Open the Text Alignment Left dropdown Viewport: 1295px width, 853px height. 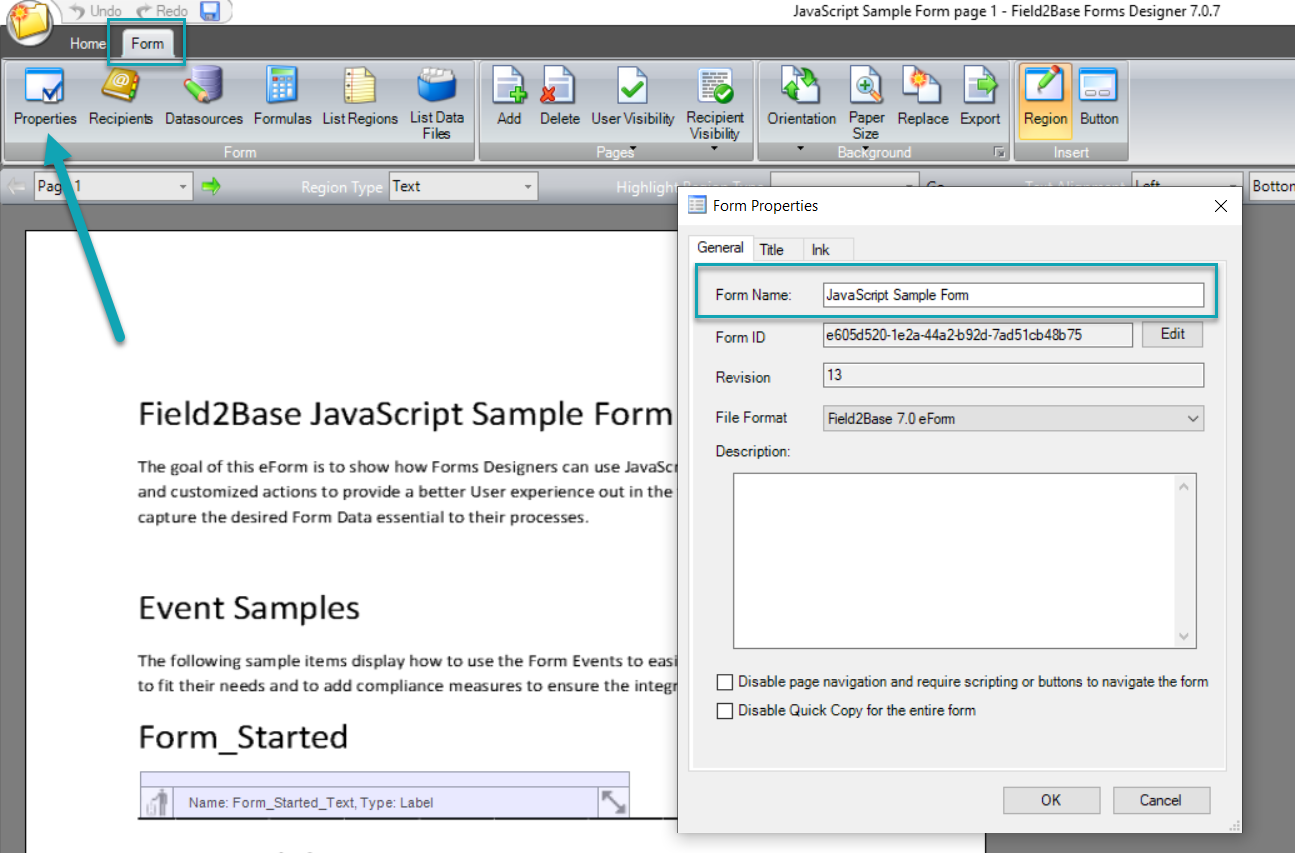point(1187,186)
